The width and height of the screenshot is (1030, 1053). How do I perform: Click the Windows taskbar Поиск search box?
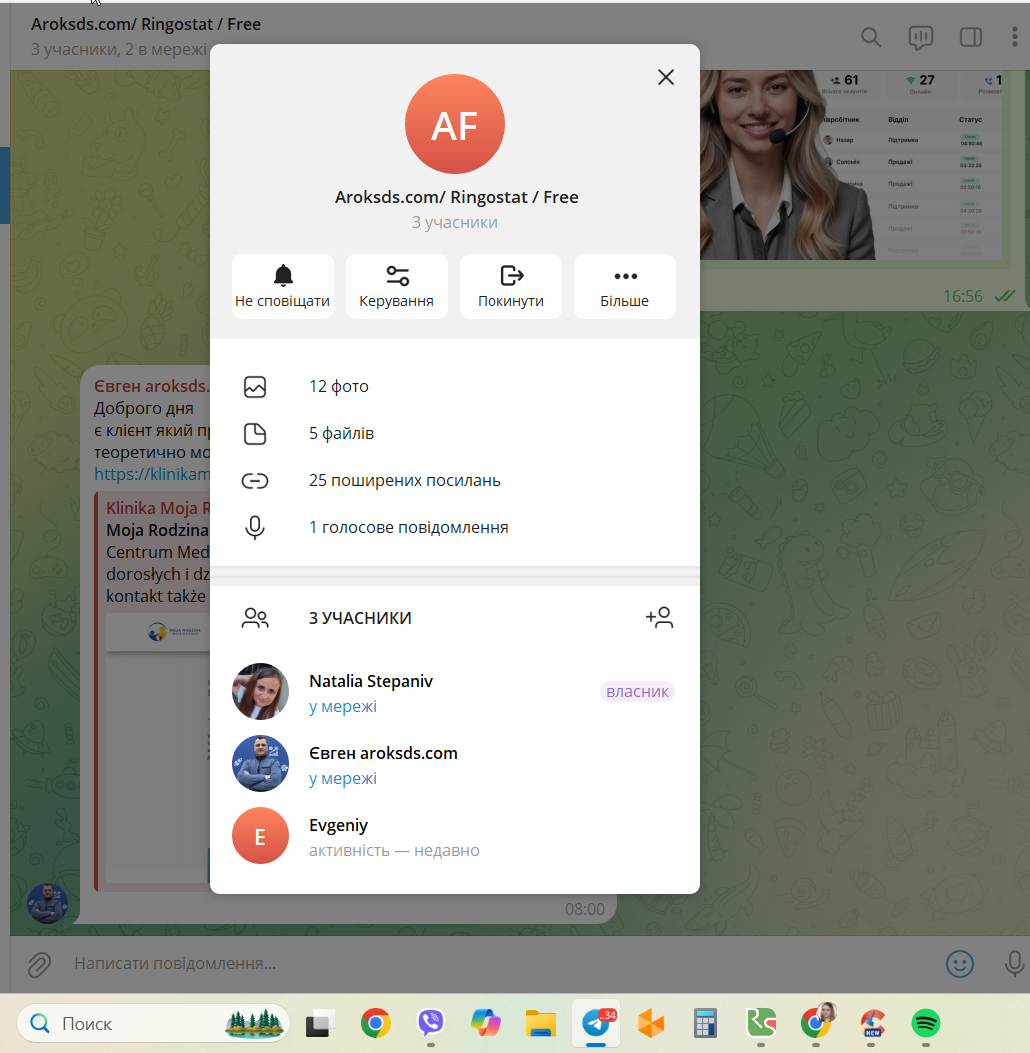(x=153, y=1023)
